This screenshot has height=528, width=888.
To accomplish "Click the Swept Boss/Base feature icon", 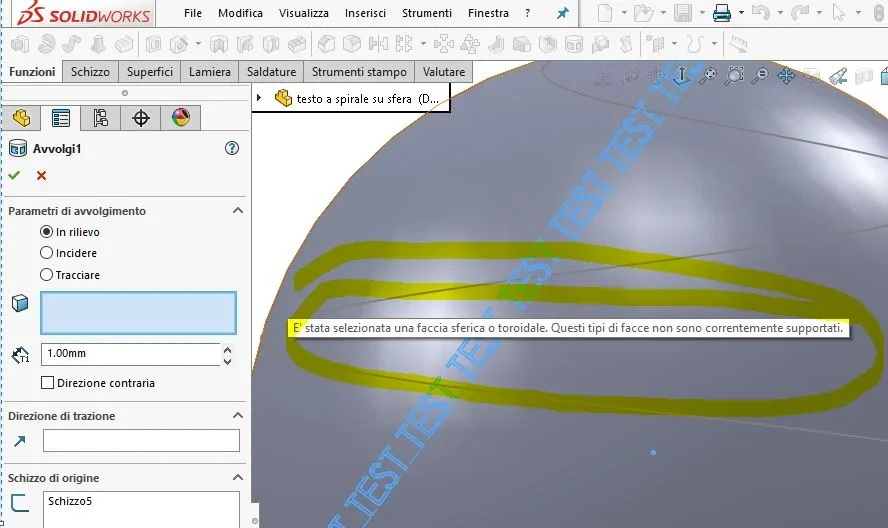I will coord(72,44).
